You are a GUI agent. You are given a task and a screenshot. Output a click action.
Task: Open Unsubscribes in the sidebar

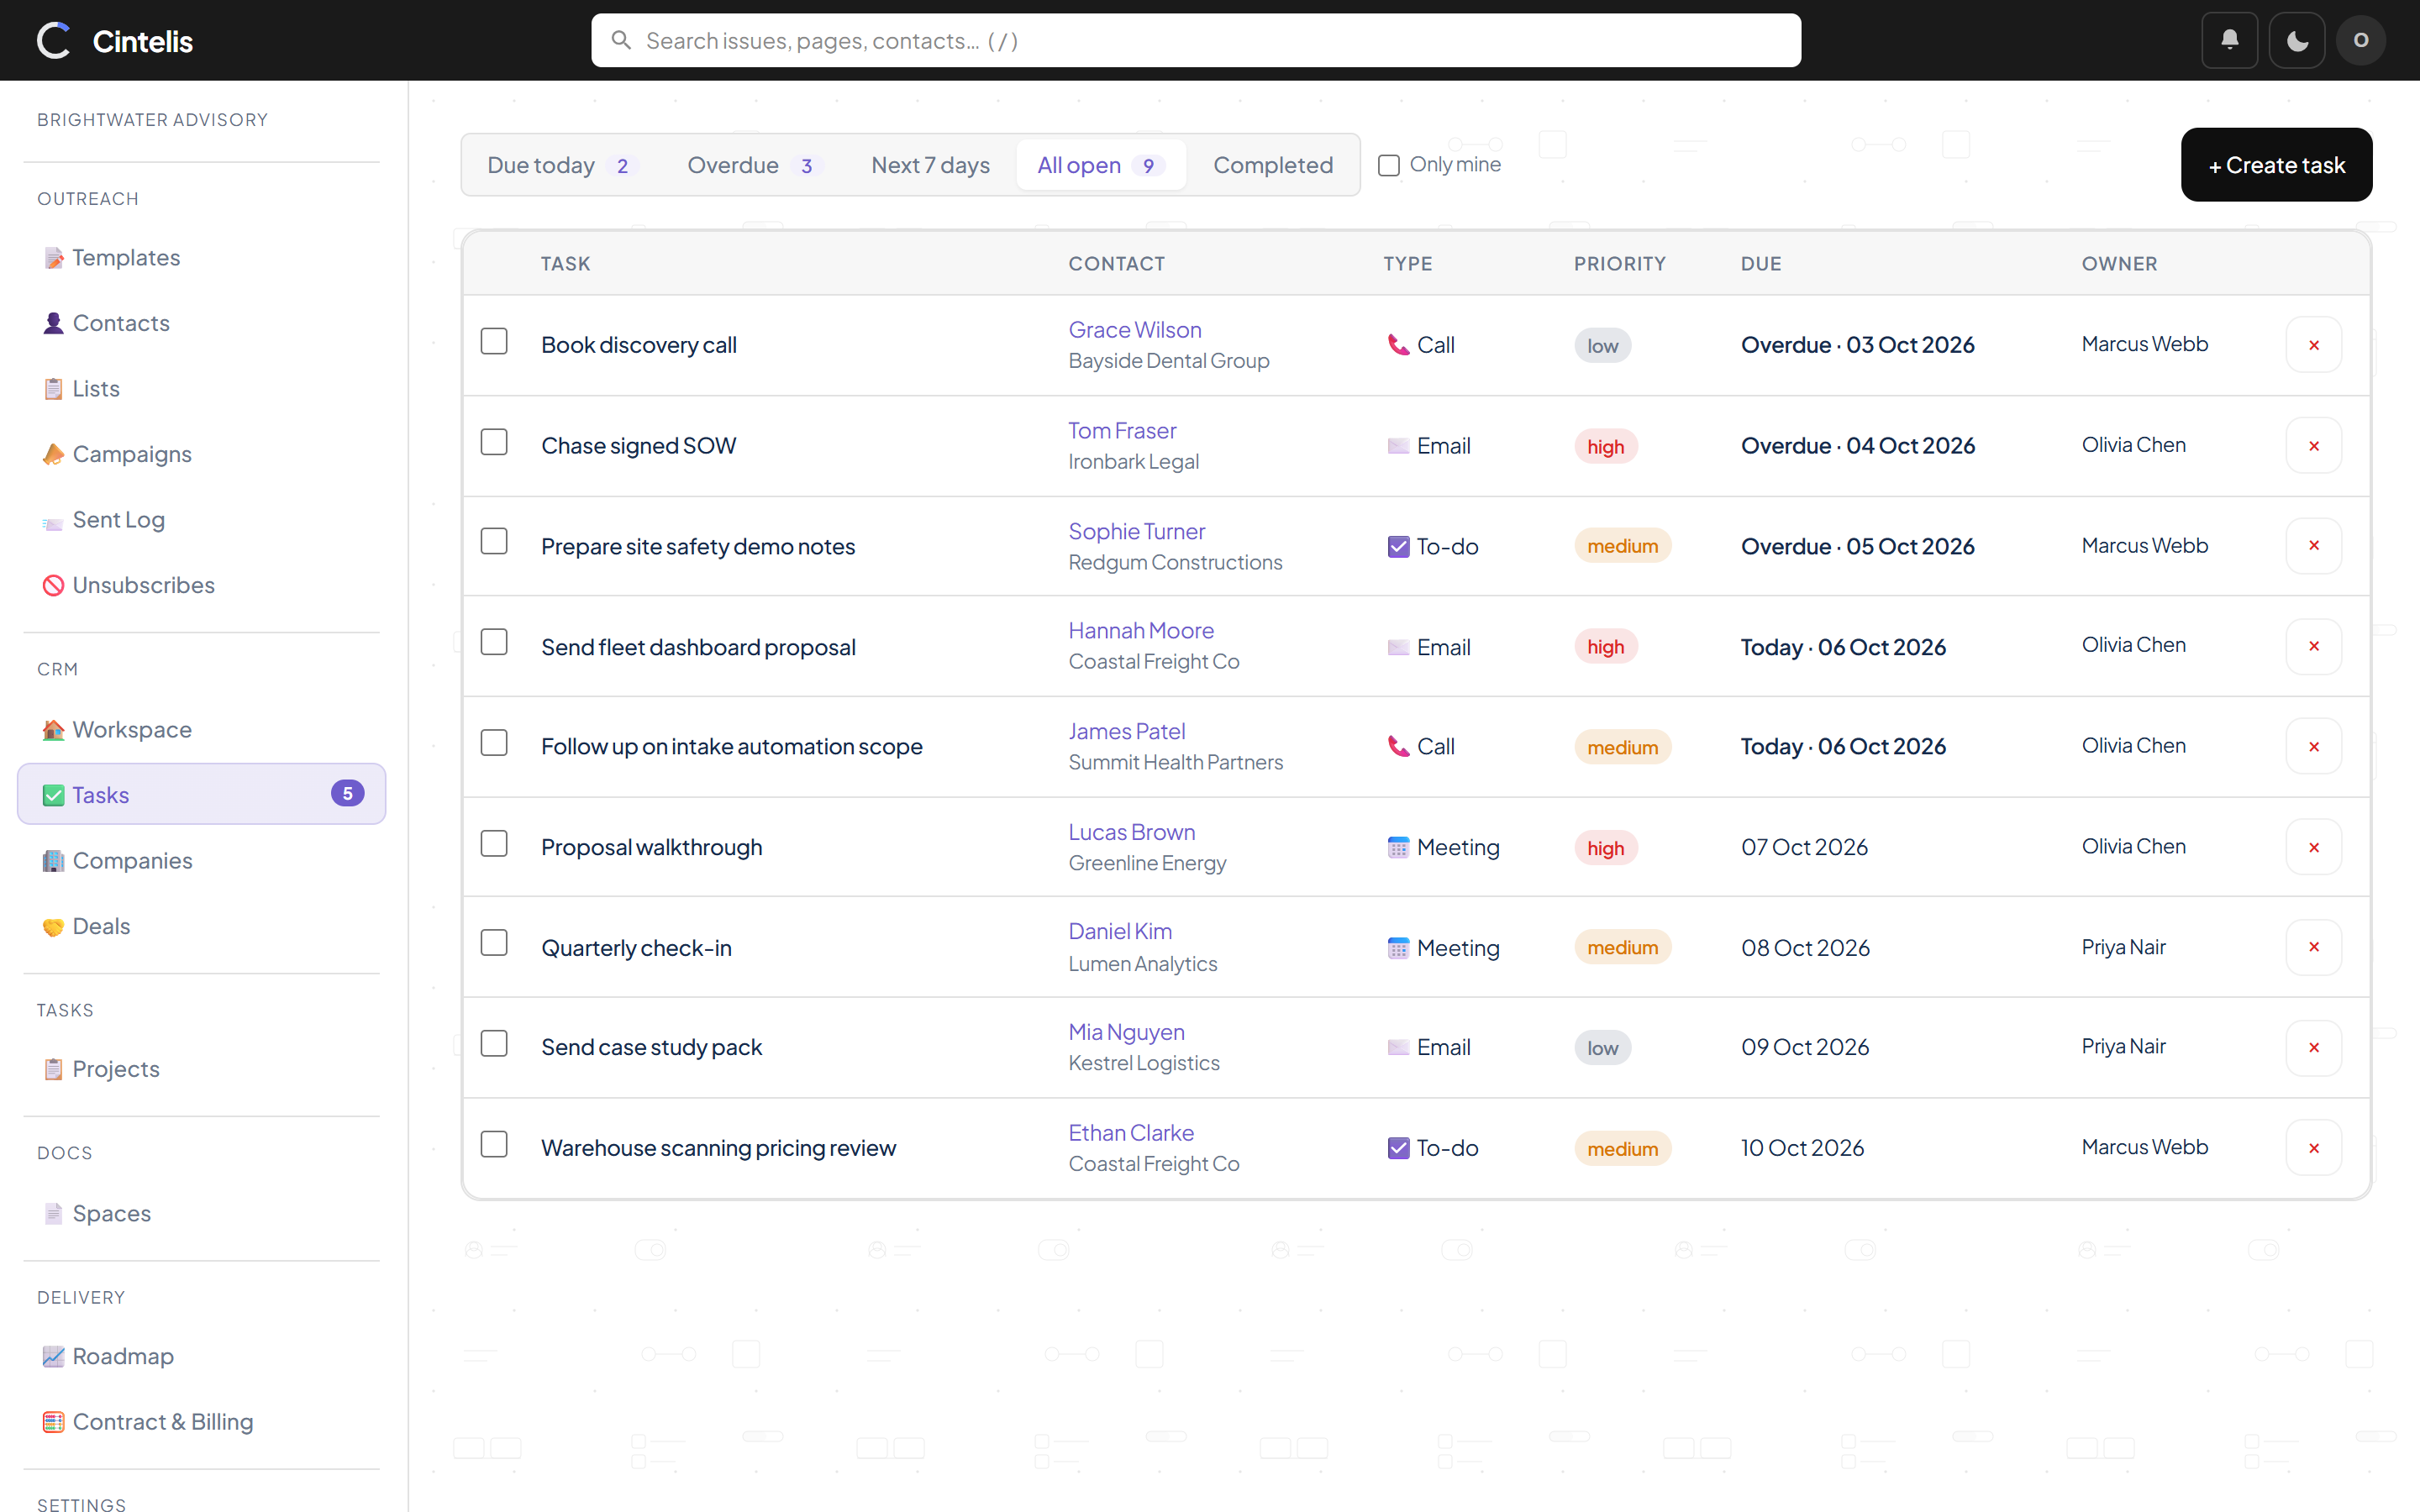click(x=201, y=585)
